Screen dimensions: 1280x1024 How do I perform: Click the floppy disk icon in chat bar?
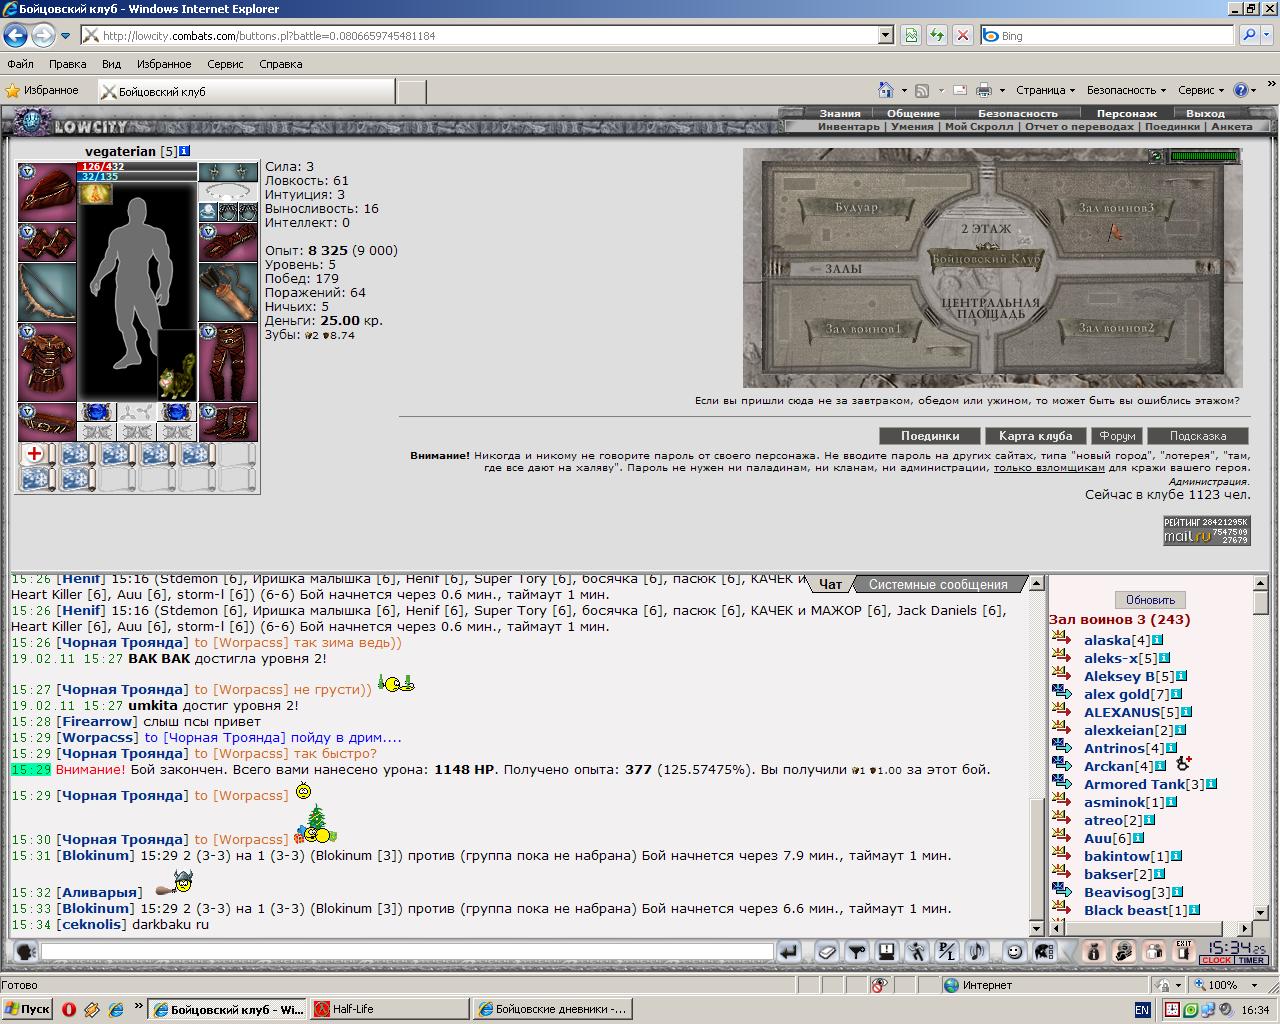pyautogui.click(x=886, y=952)
